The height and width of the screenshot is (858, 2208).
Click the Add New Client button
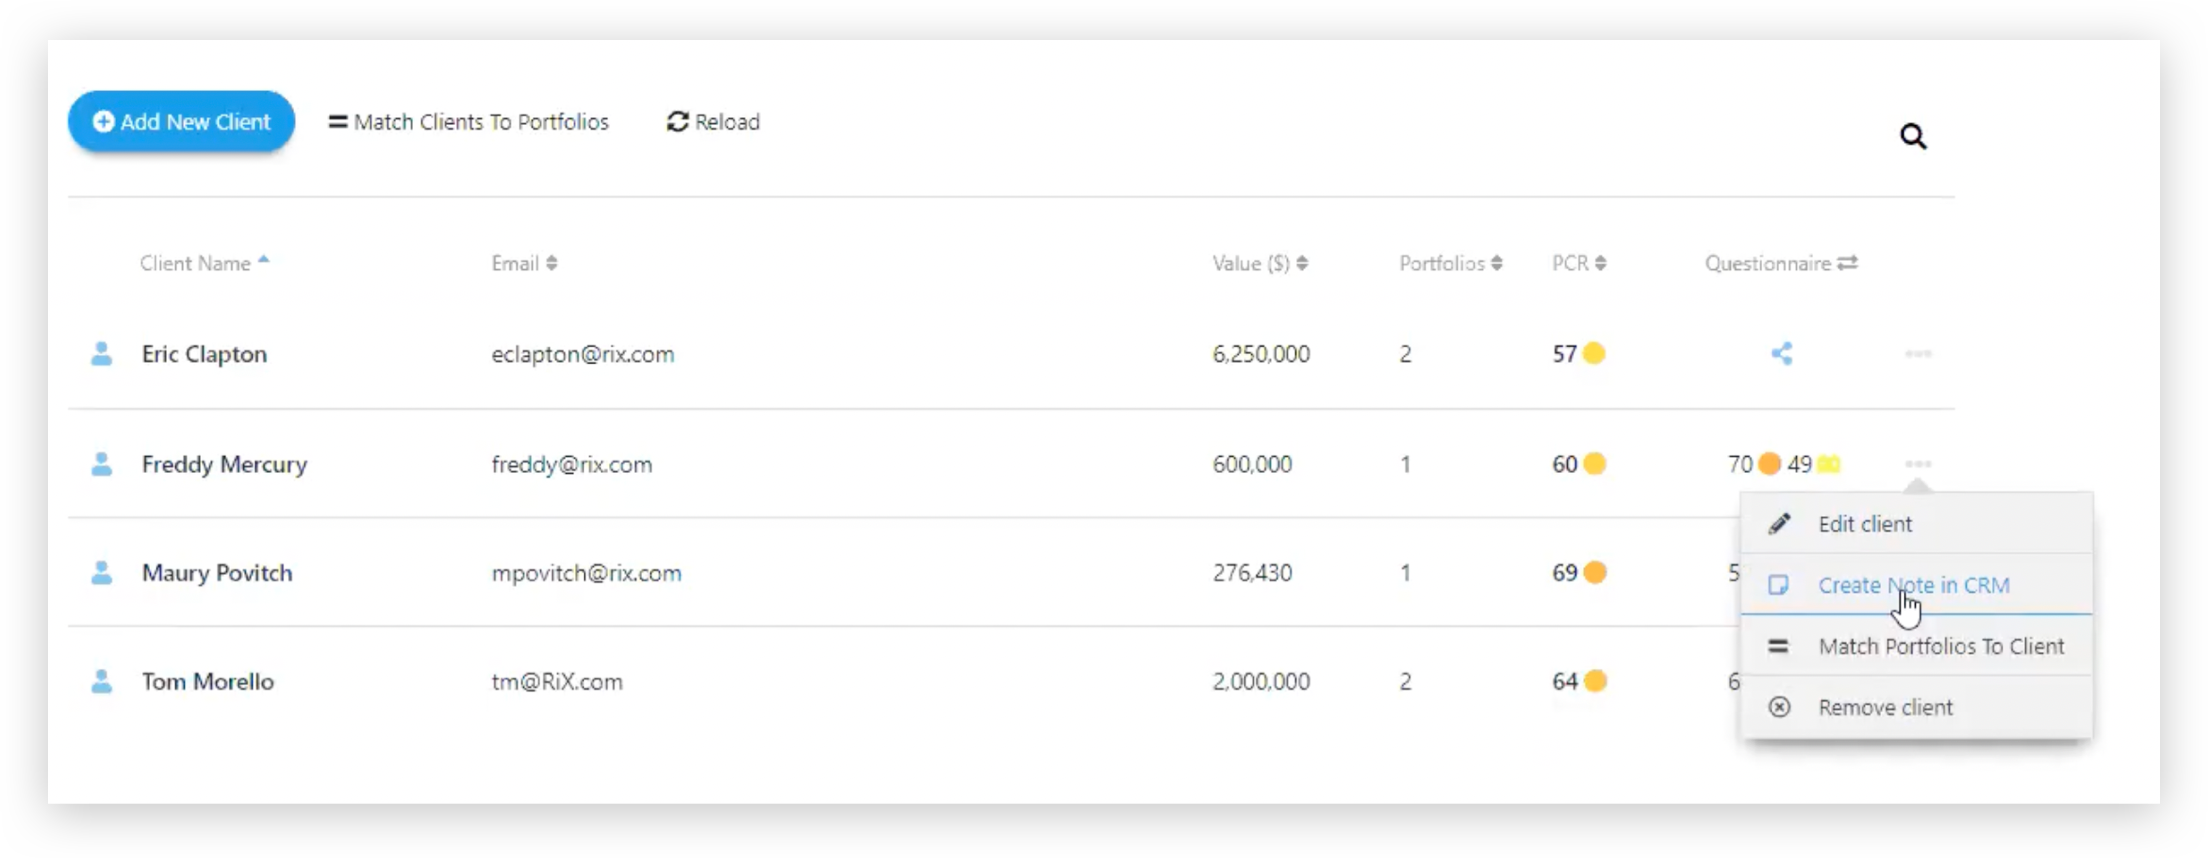181,122
